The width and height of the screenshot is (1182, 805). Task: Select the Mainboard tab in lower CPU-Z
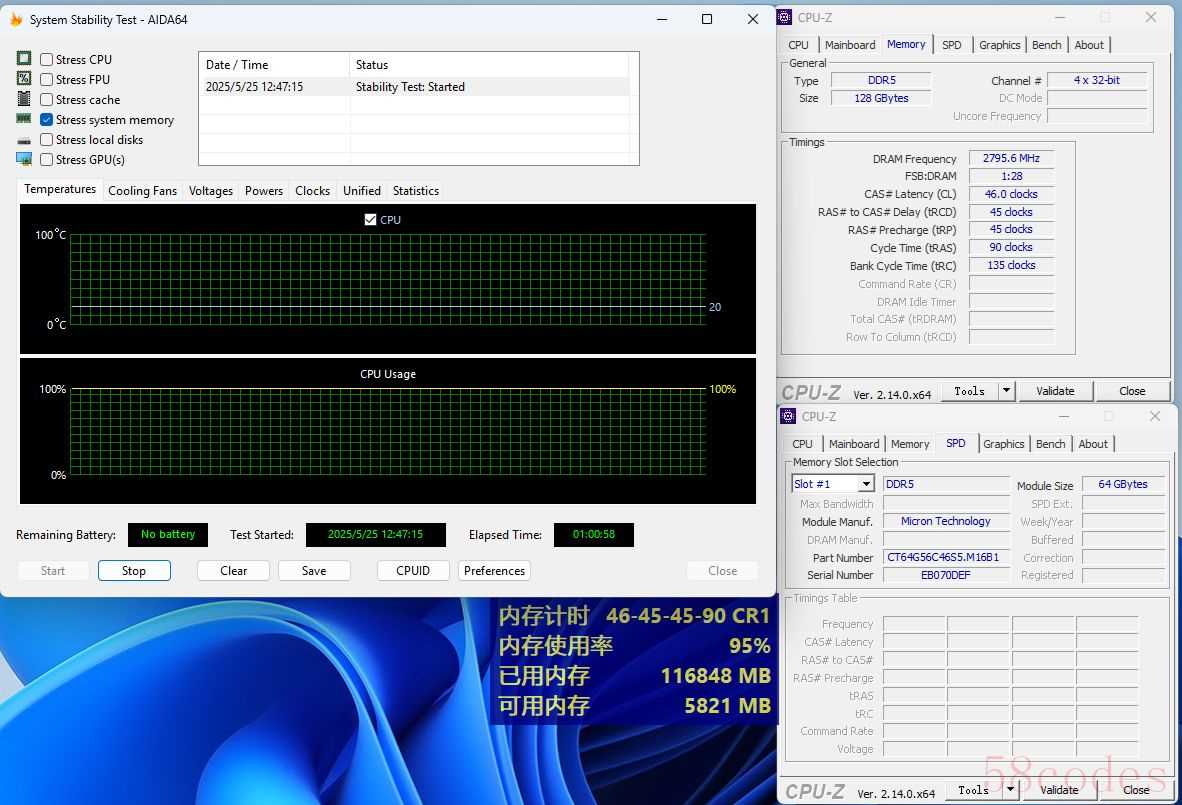pos(853,444)
